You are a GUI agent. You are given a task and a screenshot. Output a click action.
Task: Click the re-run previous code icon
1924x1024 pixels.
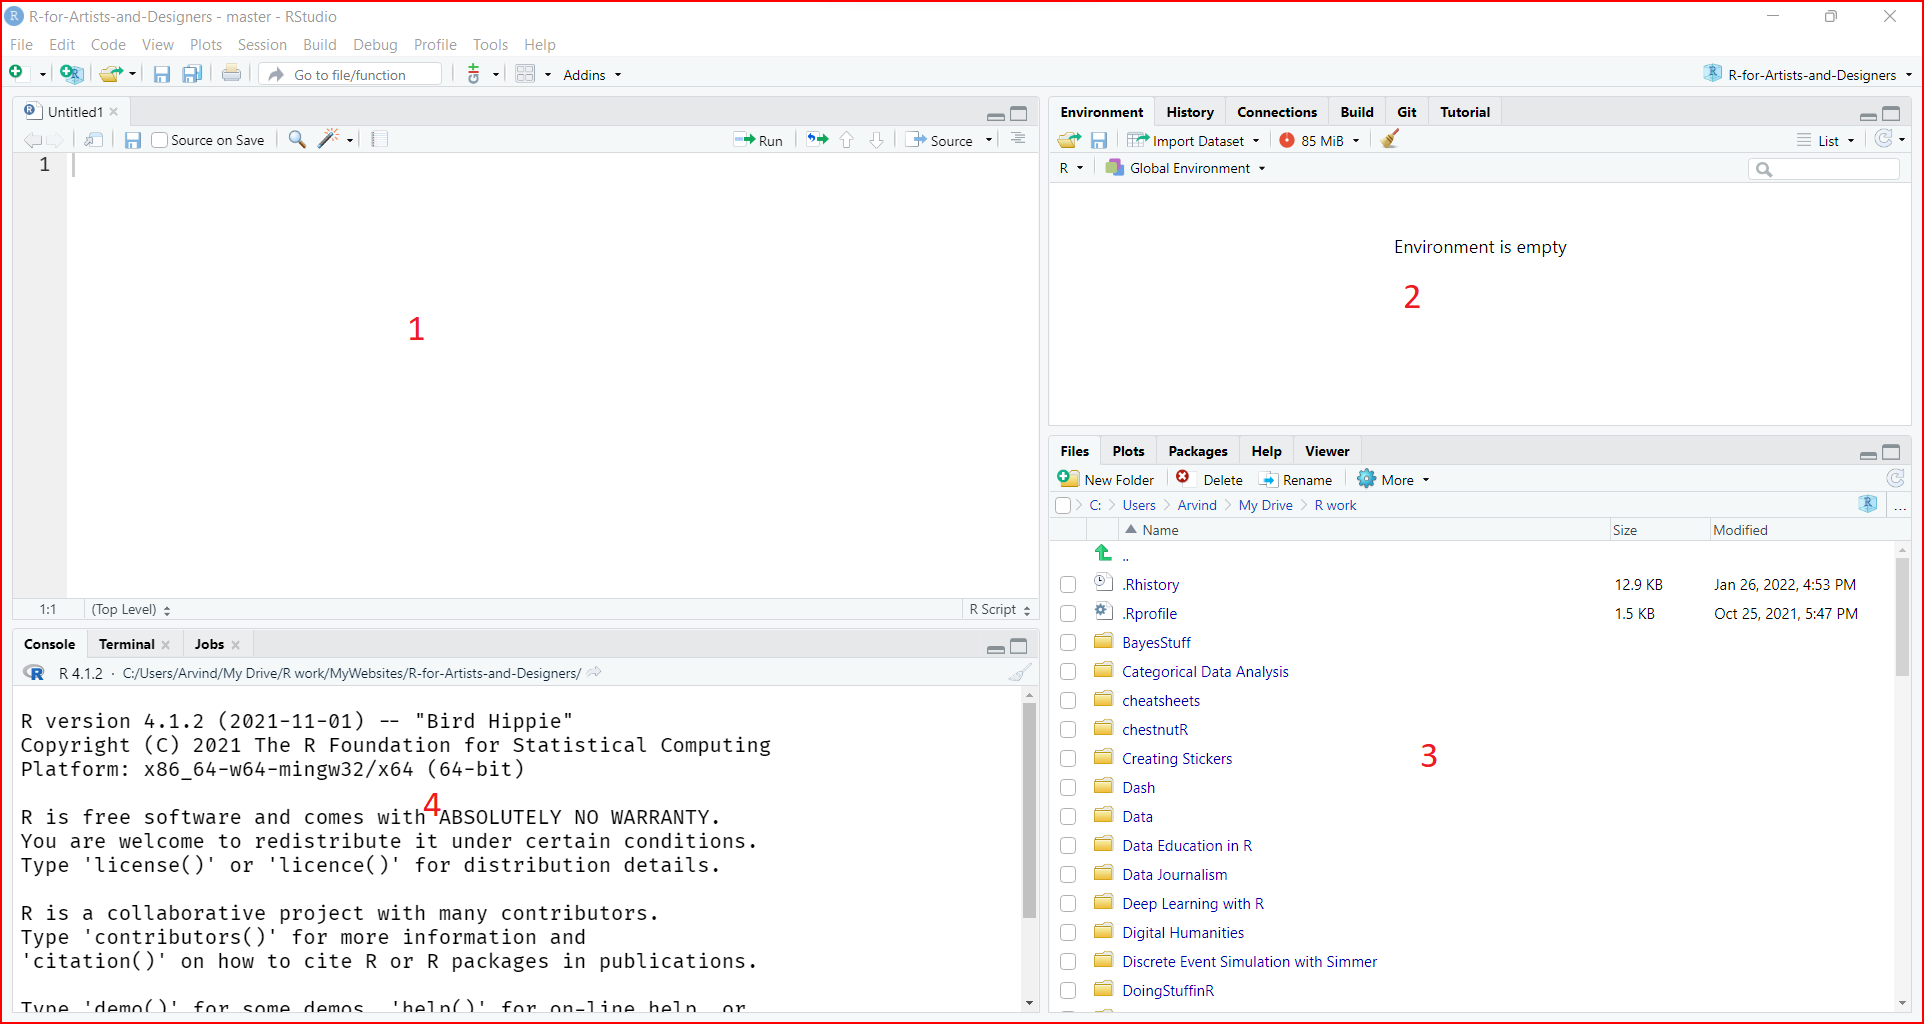pos(818,140)
